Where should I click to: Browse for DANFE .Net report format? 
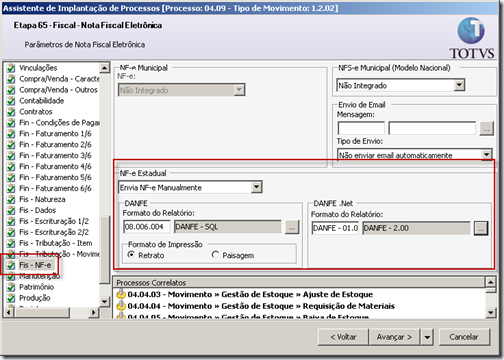(x=481, y=229)
